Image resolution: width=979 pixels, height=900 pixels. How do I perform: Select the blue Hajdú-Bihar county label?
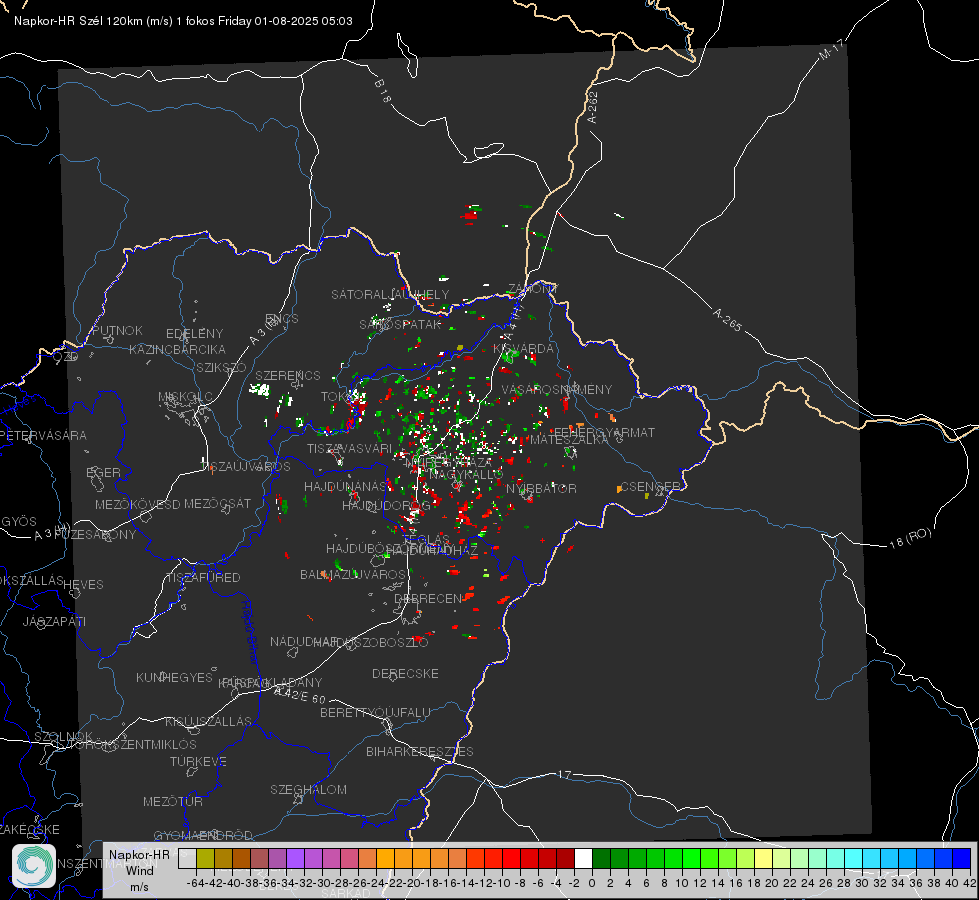(250, 632)
